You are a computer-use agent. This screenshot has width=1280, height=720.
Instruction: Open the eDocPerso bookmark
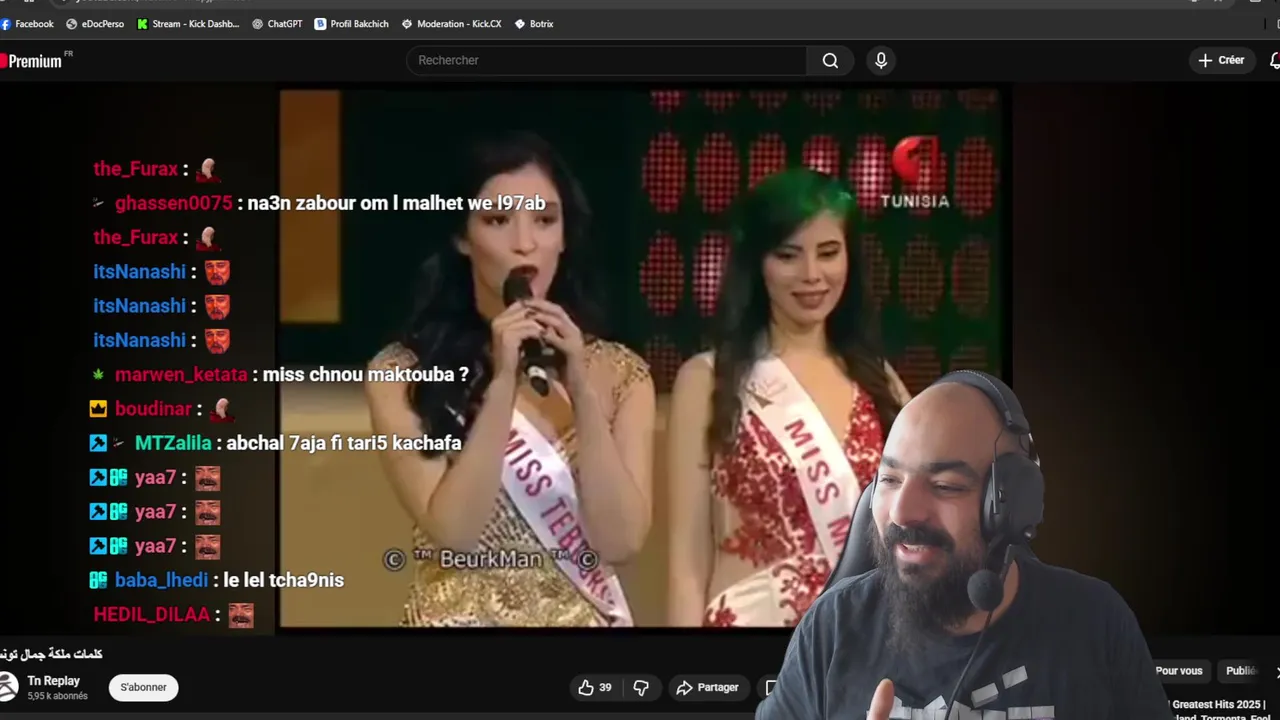tap(95, 24)
